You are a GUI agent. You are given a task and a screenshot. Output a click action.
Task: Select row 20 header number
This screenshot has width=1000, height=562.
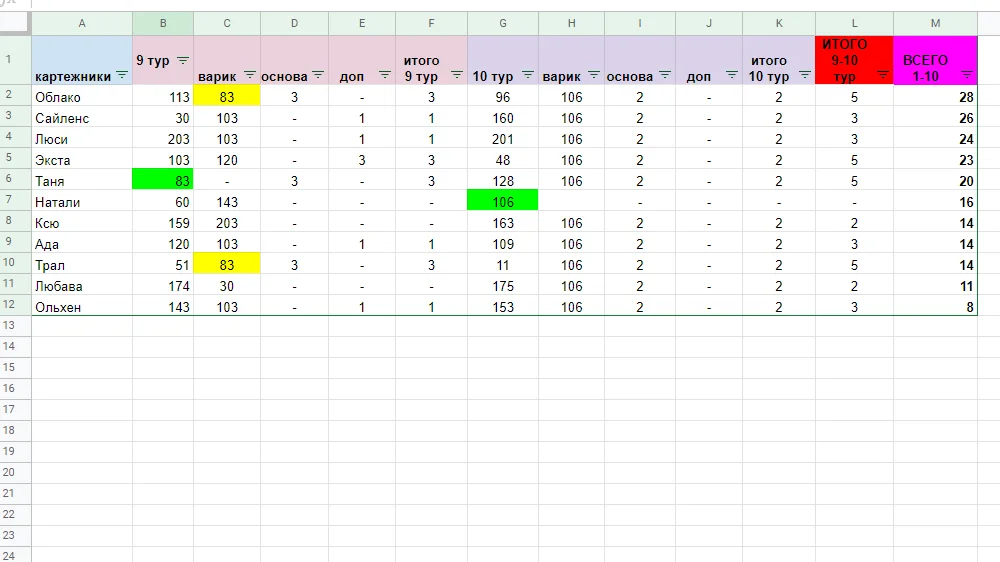click(x=15, y=473)
